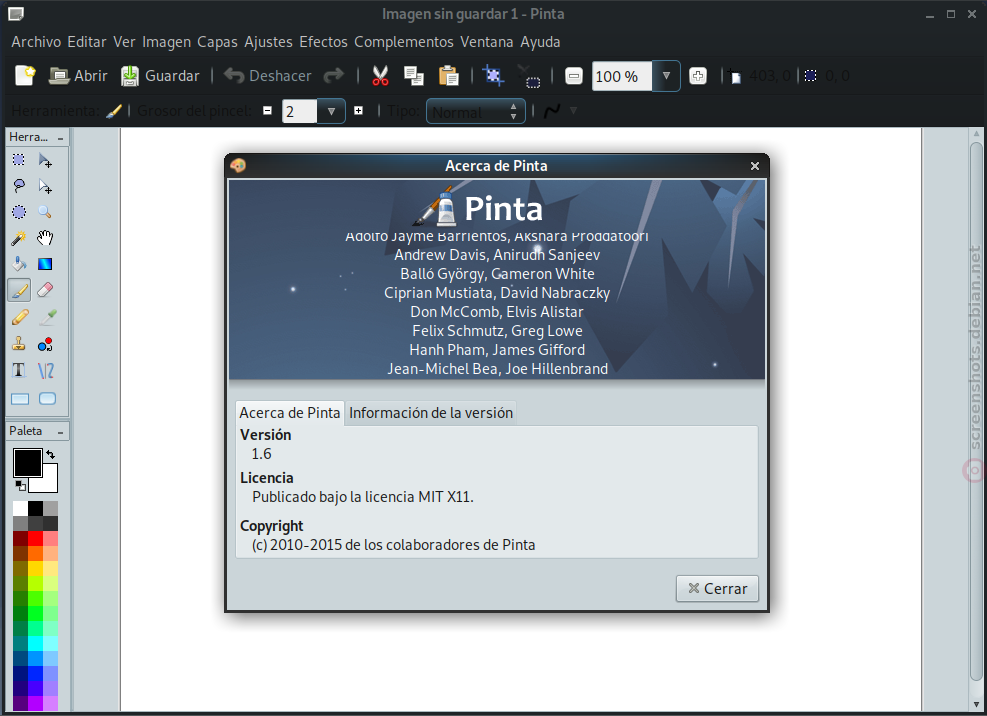This screenshot has height=716, width=987.
Task: Swap primary and secondary colors
Action: [50, 454]
